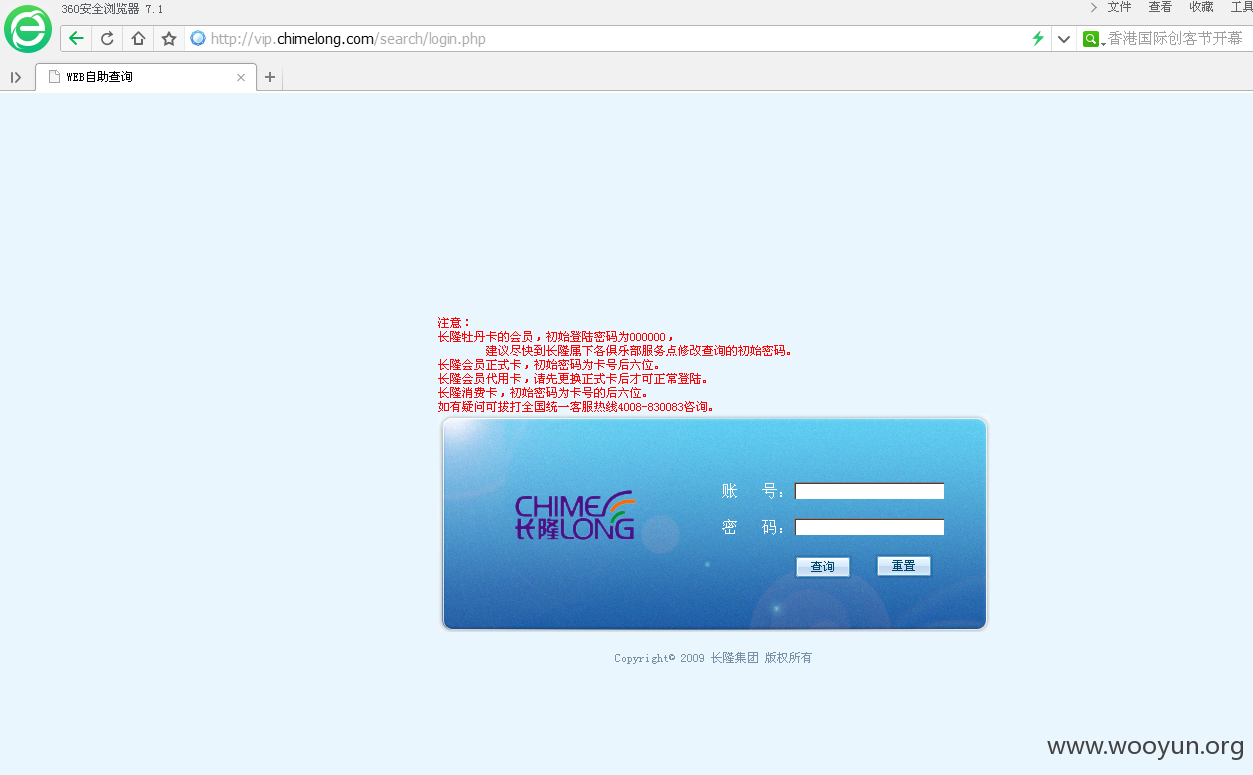Click the green search engine icon

point(1091,39)
